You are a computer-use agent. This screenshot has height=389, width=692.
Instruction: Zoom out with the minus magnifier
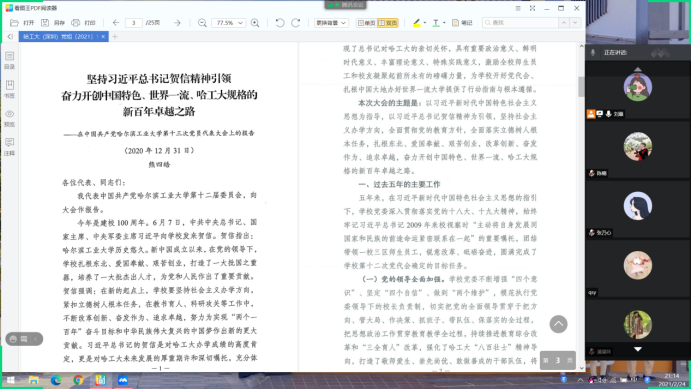[202, 23]
